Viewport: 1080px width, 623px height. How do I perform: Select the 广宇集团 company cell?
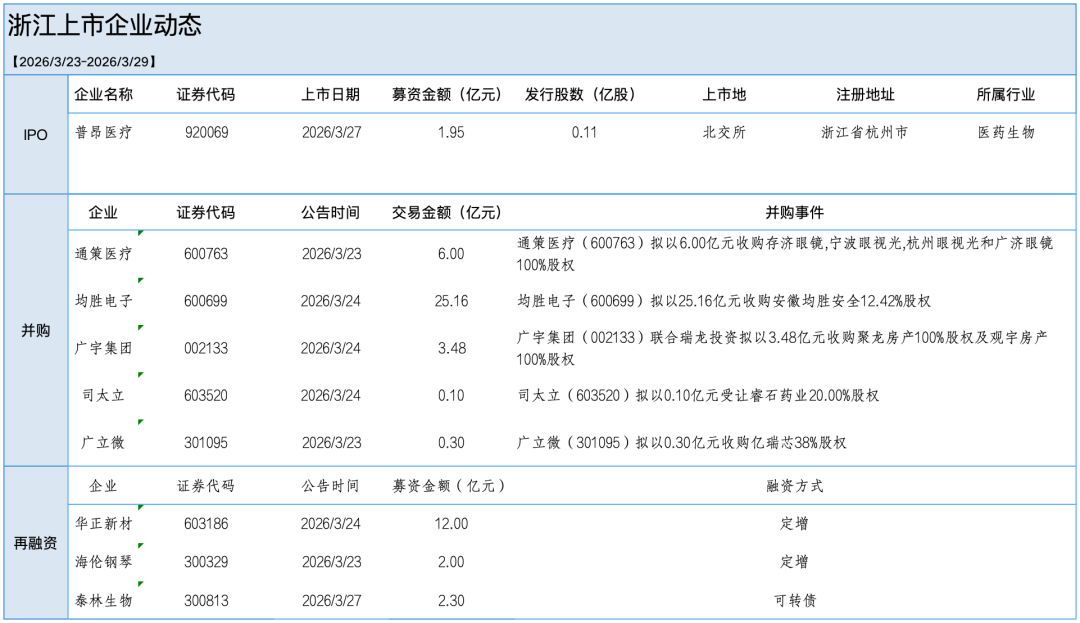103,348
